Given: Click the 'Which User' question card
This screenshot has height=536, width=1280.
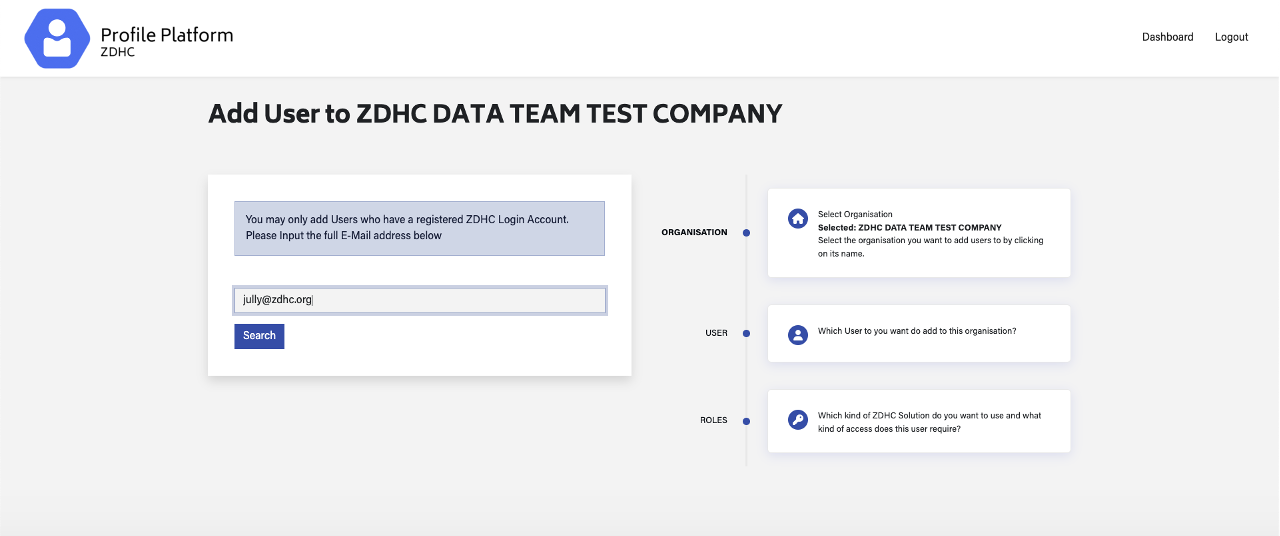Looking at the screenshot, I should pyautogui.click(x=917, y=331).
